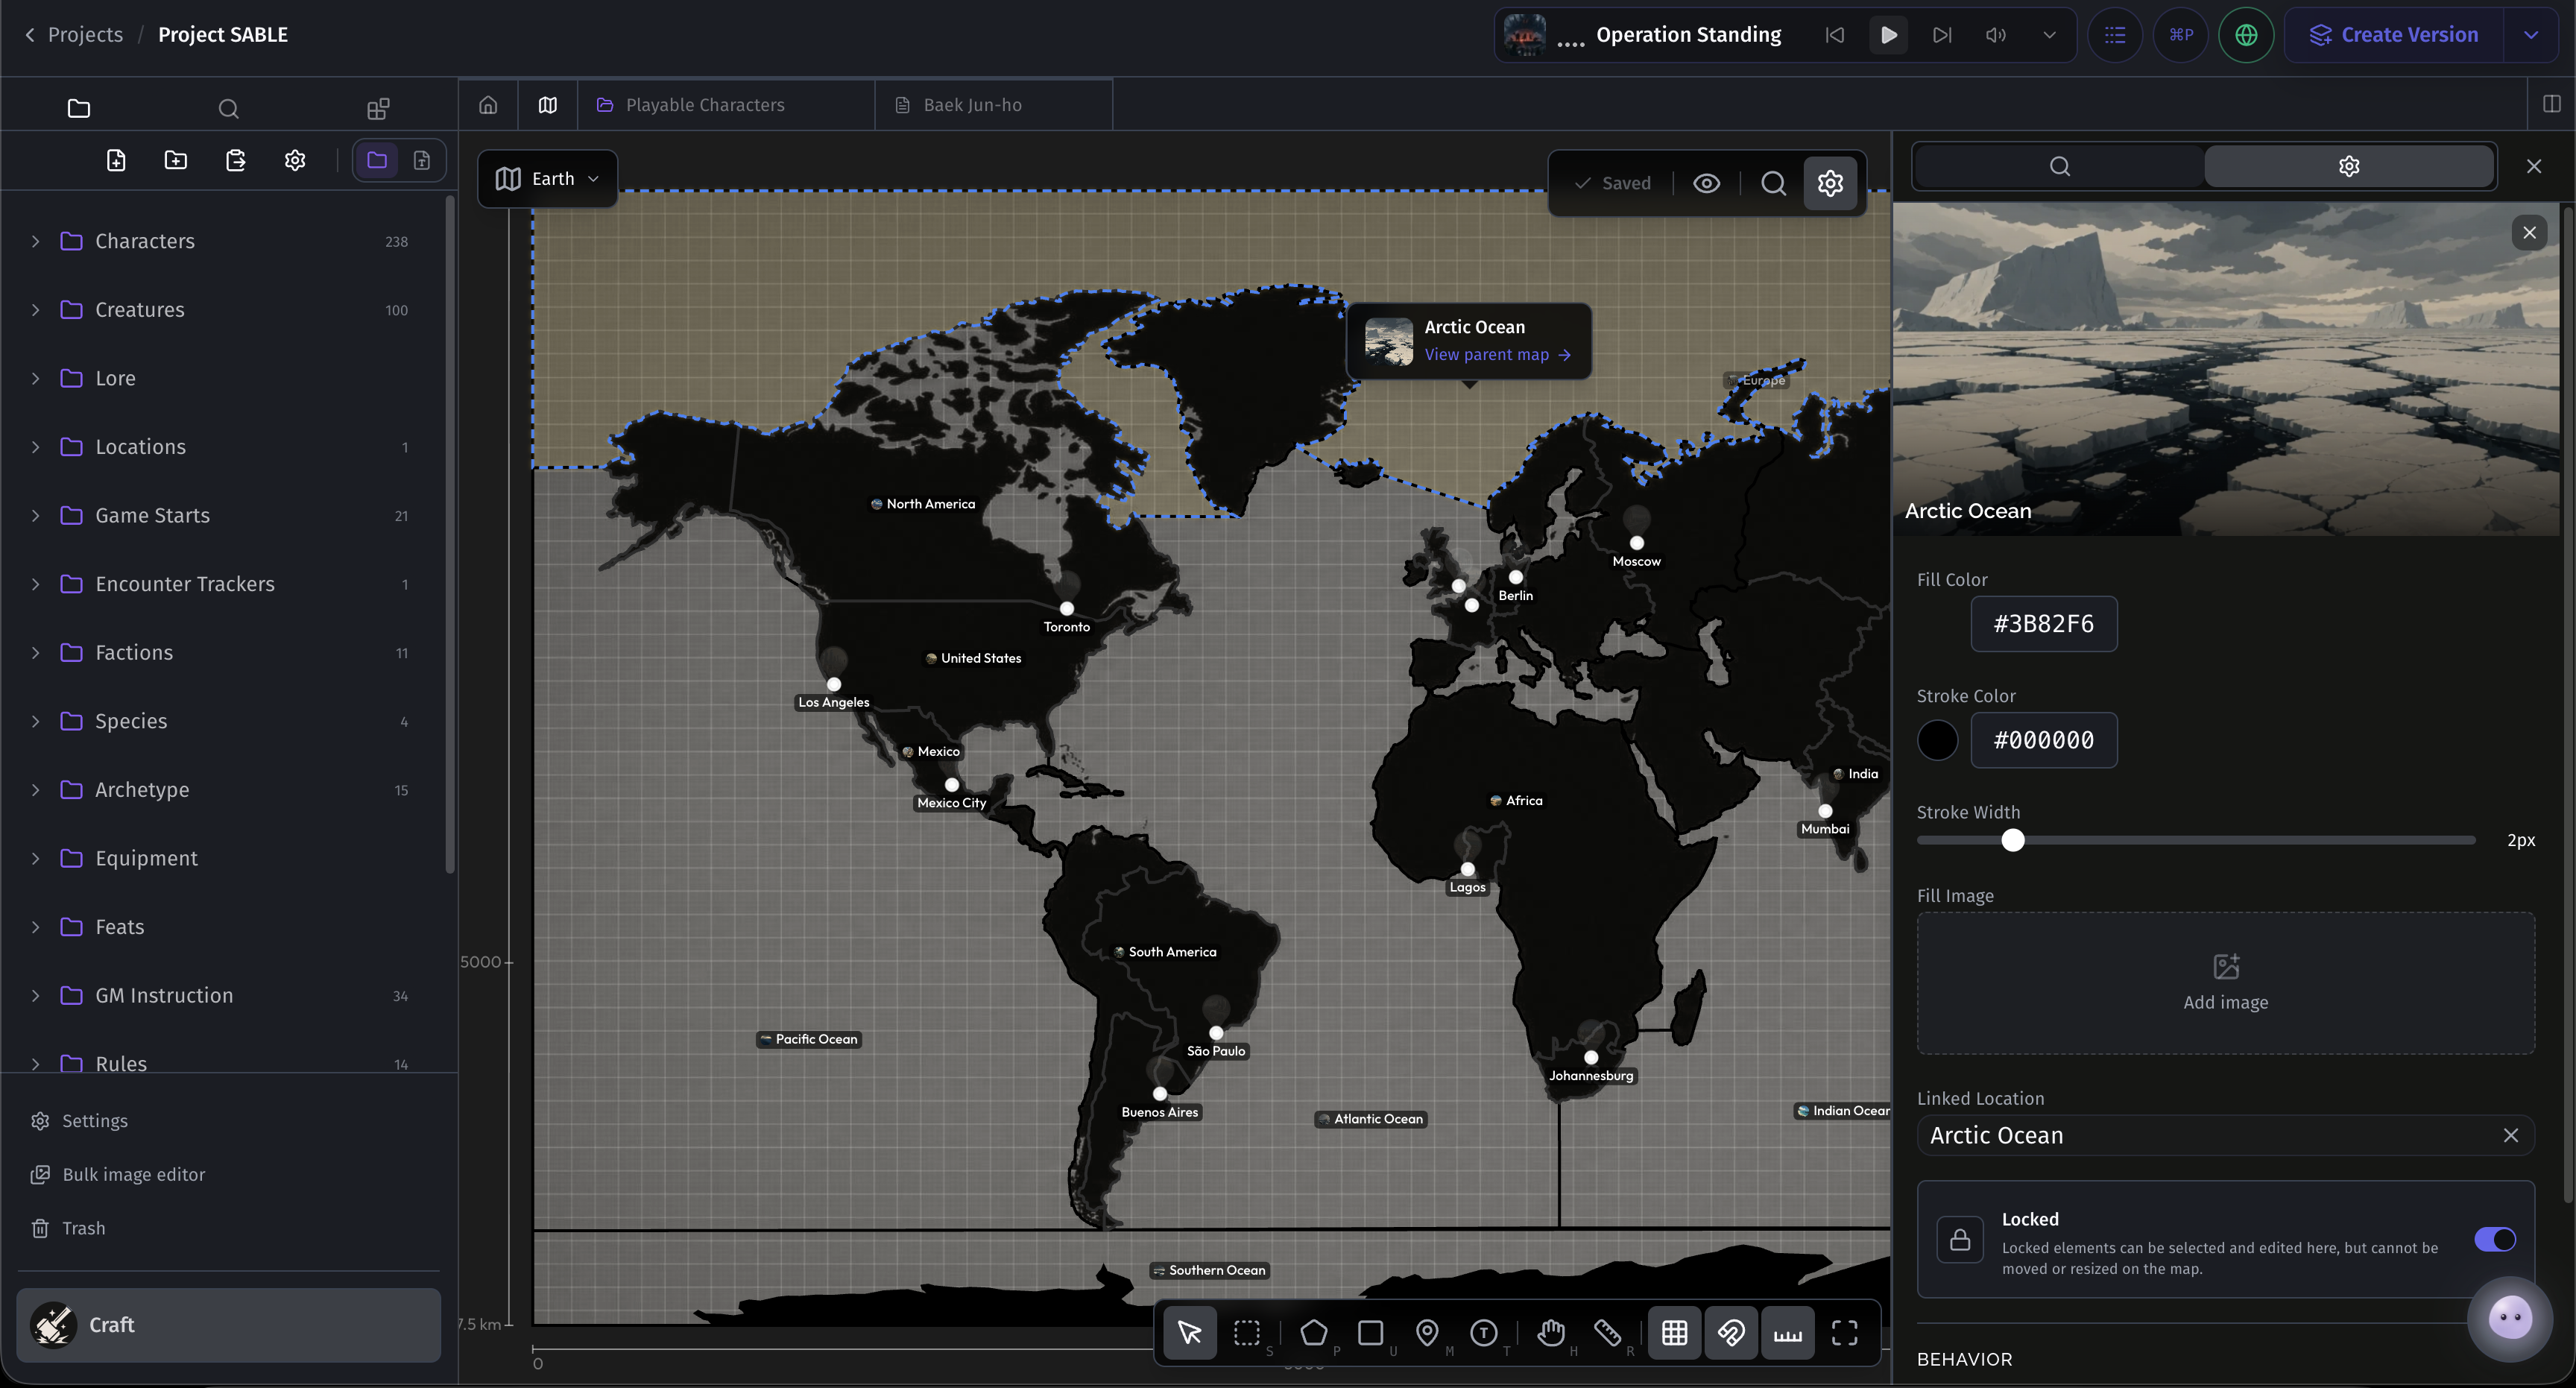The width and height of the screenshot is (2576, 1388).
Task: Disable the Locked toggle switch
Action: [x=2495, y=1240]
